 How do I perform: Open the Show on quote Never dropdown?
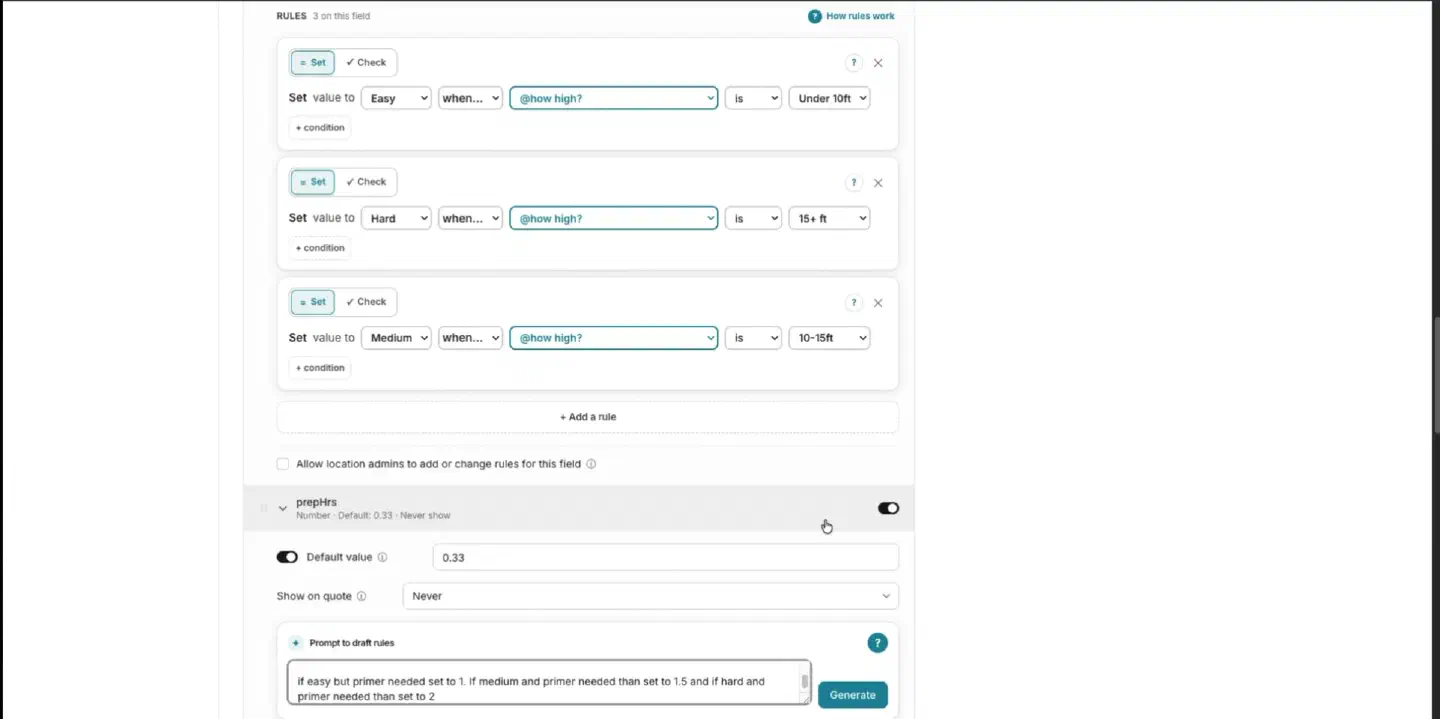(651, 596)
